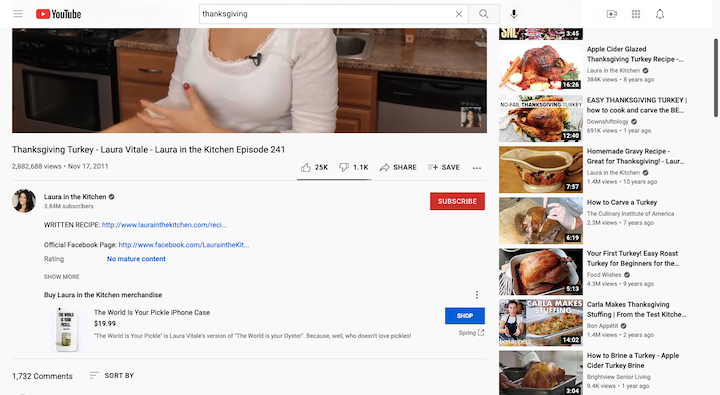Screen dimensions: 720x395
Task: Click the '1,732 Comments' count
Action: (42, 376)
